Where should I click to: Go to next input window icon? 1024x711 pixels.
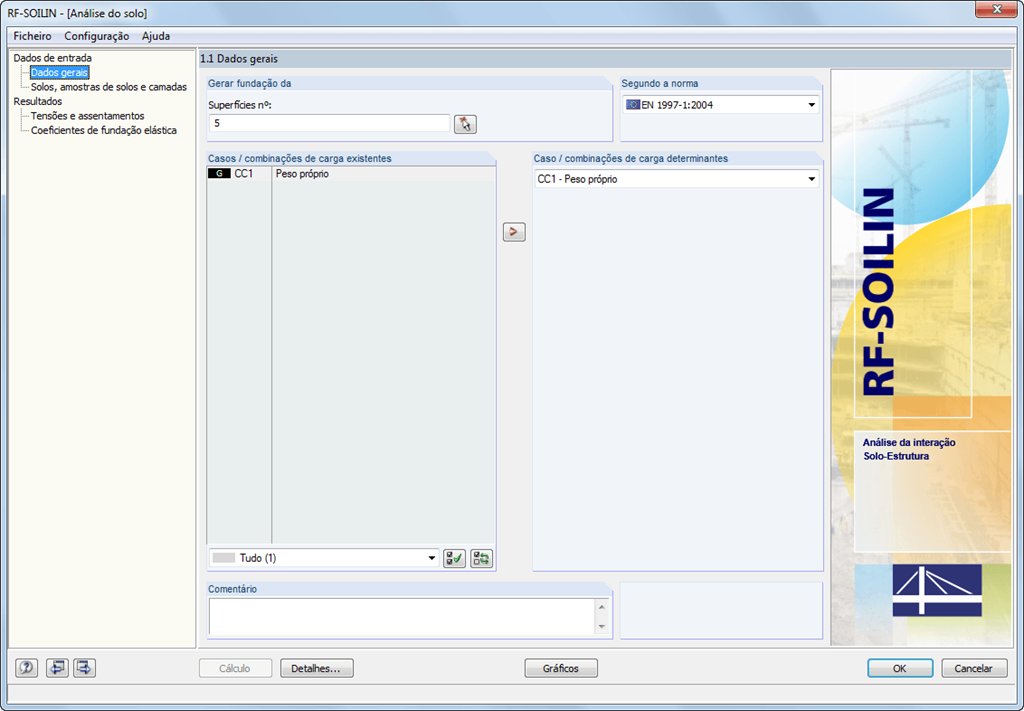click(84, 668)
